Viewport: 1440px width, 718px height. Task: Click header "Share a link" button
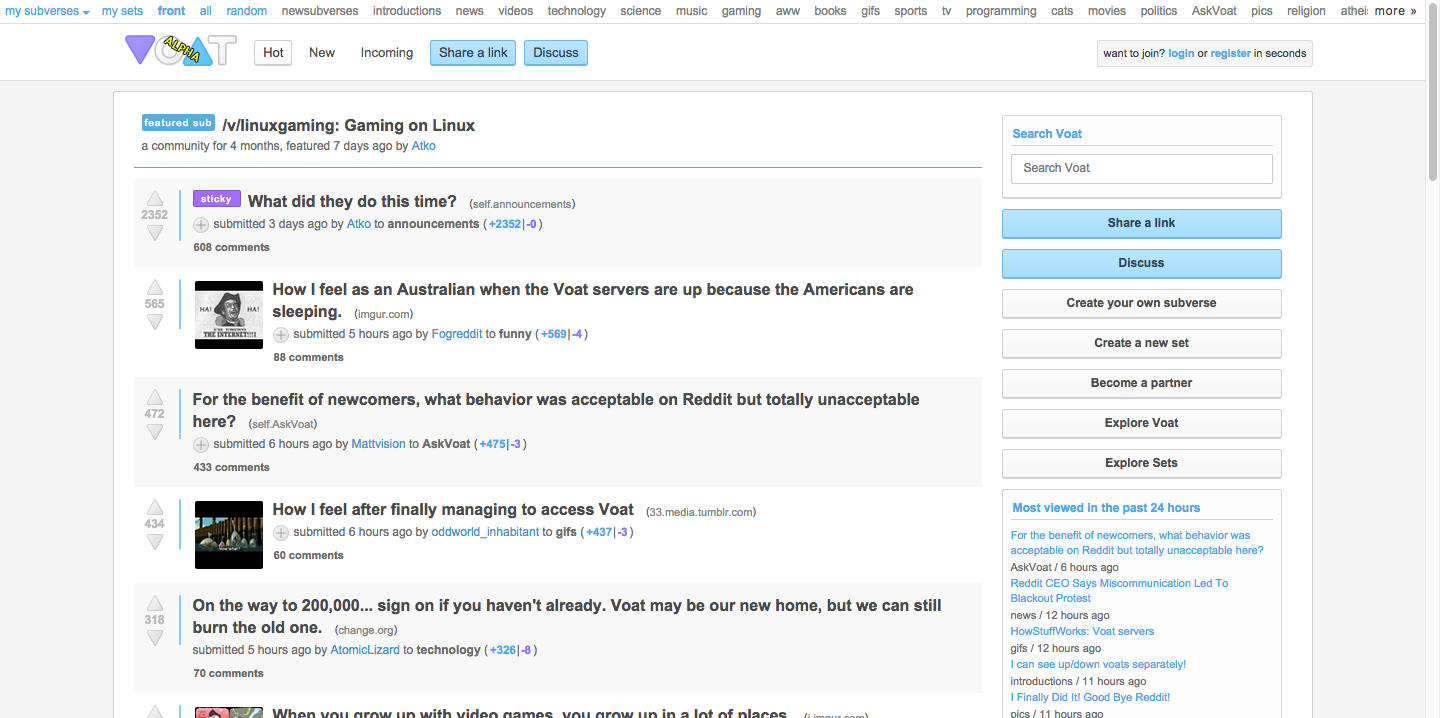(x=473, y=53)
